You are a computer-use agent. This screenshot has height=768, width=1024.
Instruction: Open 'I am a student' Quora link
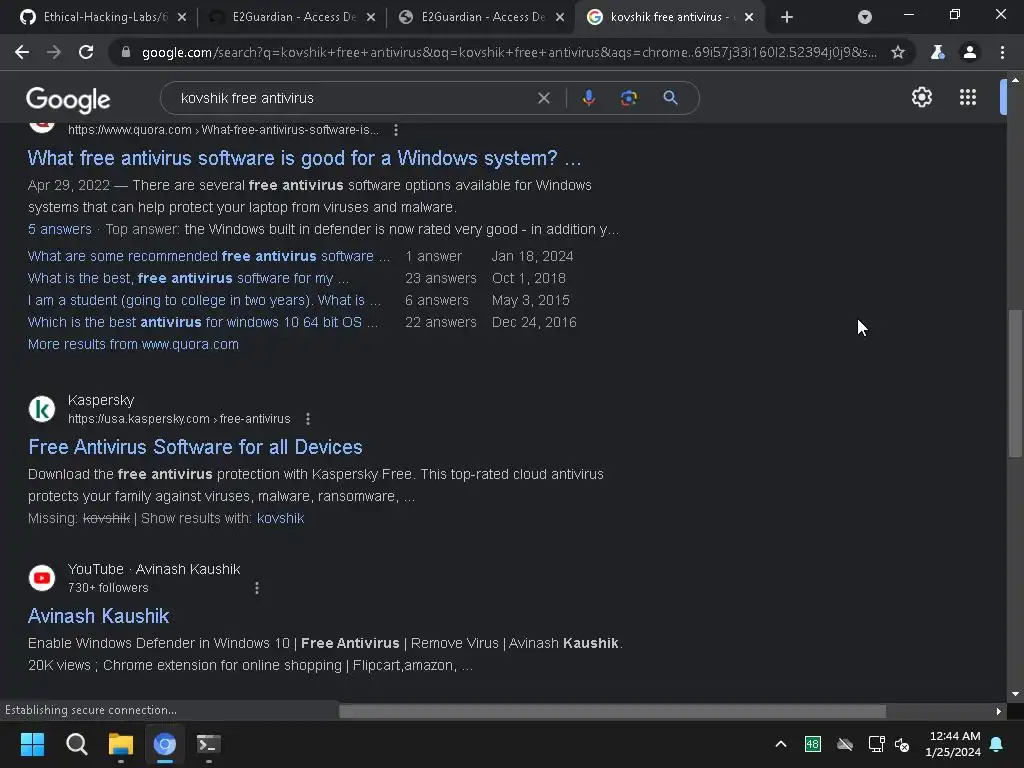[x=204, y=300]
